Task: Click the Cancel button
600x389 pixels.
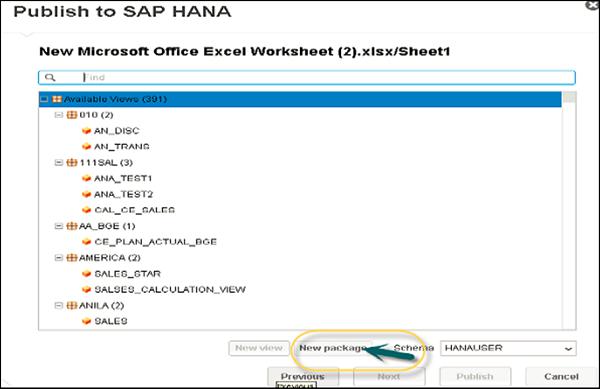Action: [561, 376]
